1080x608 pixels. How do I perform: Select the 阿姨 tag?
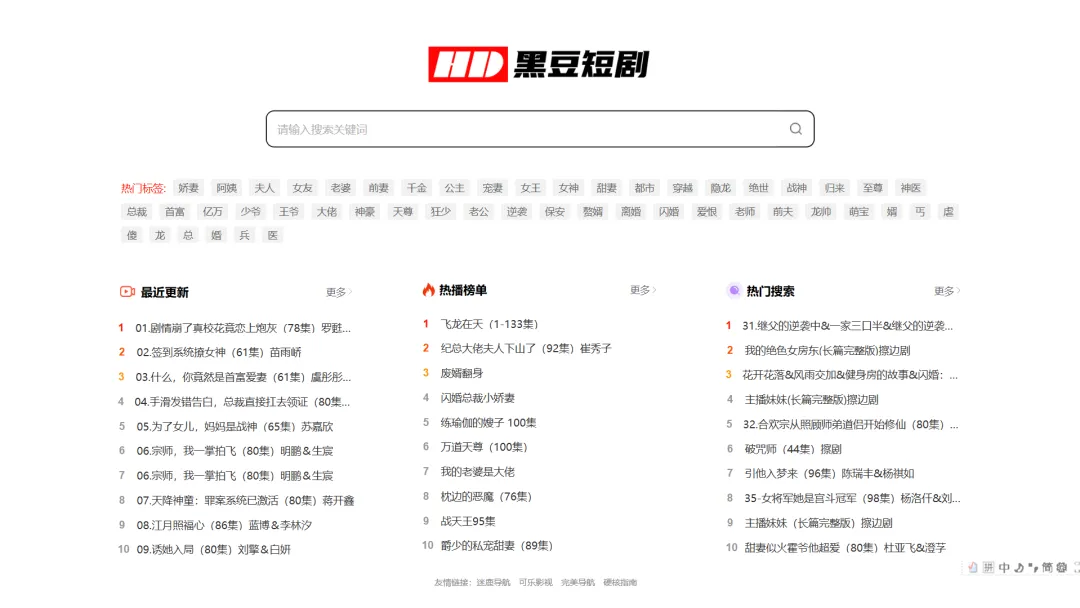point(226,188)
